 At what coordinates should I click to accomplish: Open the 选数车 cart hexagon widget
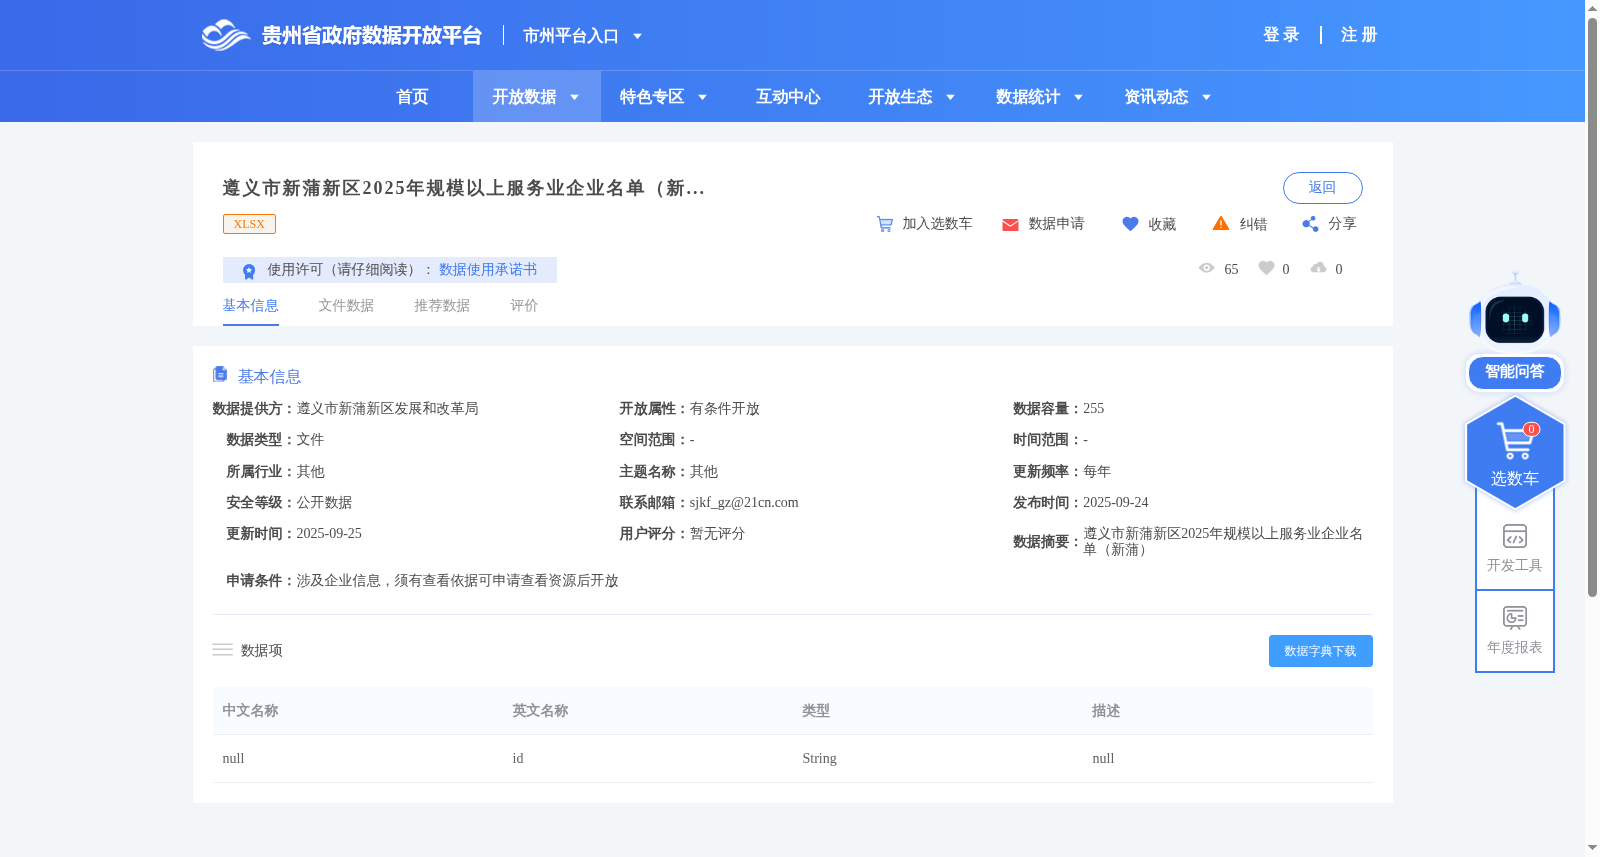pos(1515,452)
